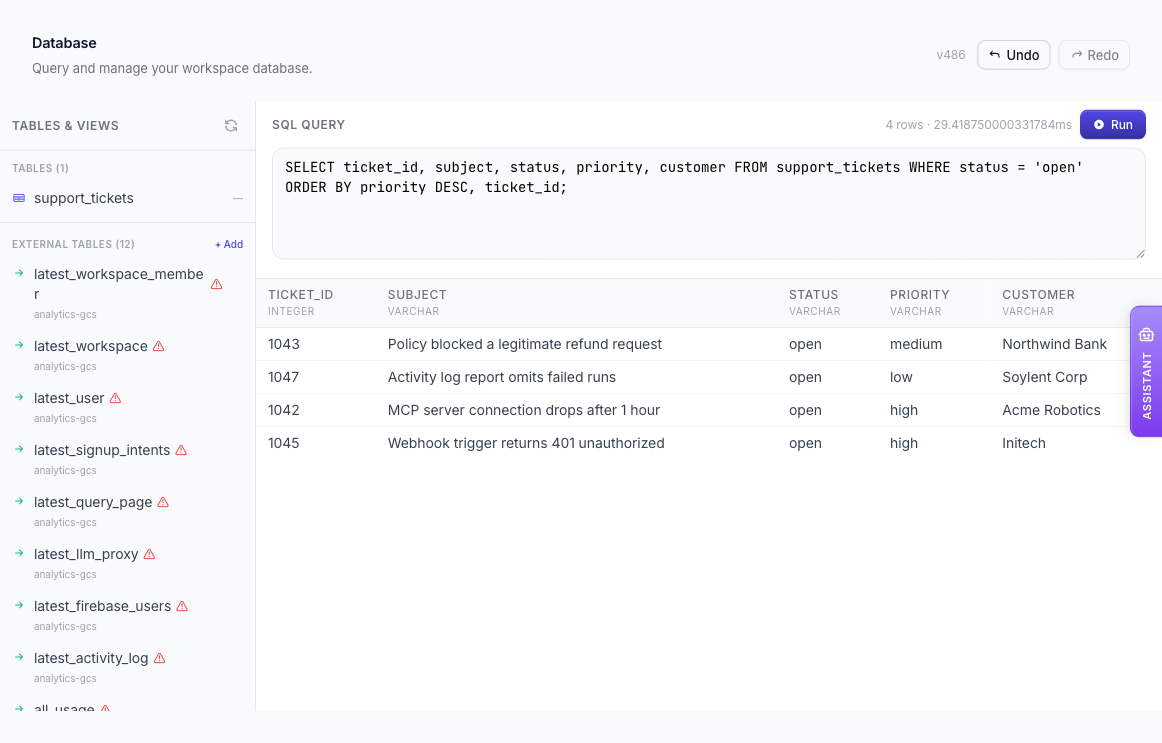
Task: Click green arrow icon for latest_workspace_member
Action: coord(19,273)
